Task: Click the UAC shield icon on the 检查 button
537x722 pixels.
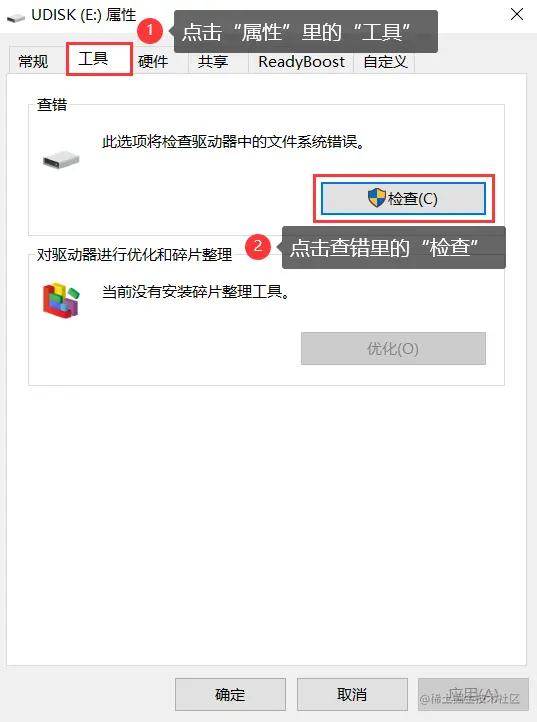Action: [x=376, y=198]
